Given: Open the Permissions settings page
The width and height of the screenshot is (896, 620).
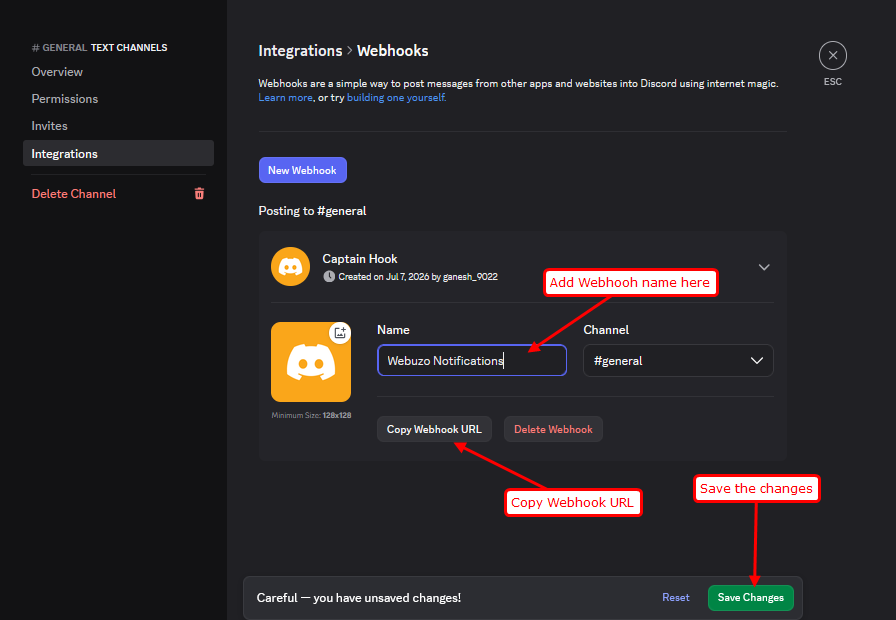Looking at the screenshot, I should (x=65, y=99).
